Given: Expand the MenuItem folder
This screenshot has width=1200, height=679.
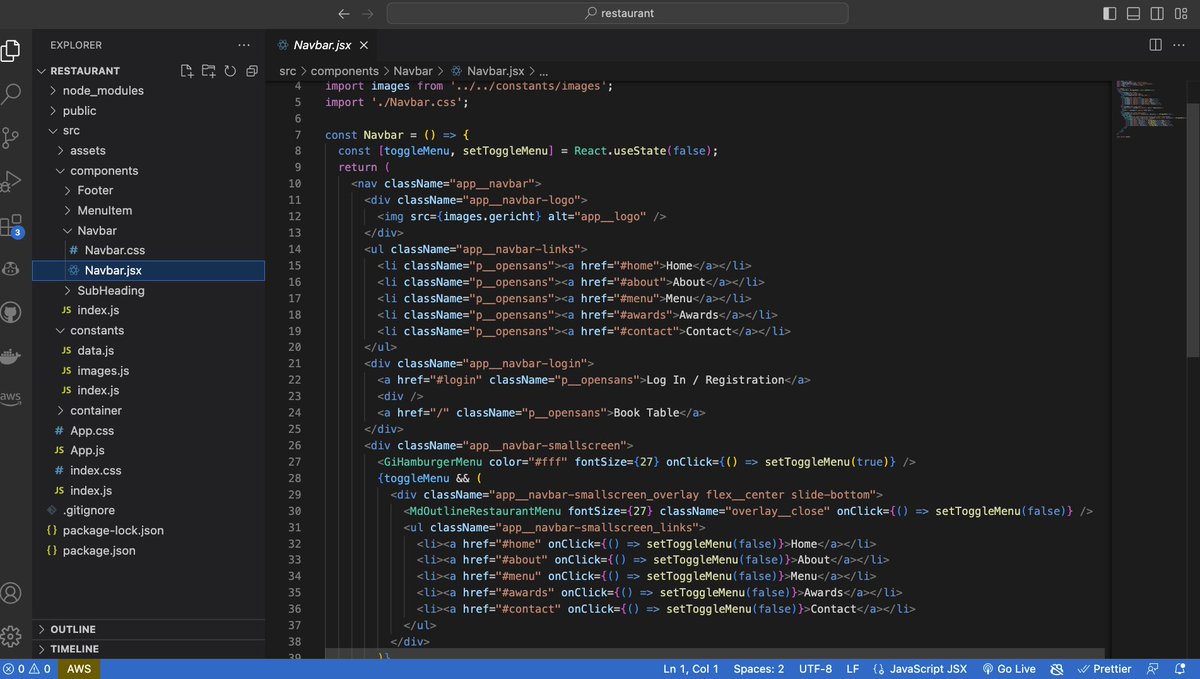Looking at the screenshot, I should 148,211.
